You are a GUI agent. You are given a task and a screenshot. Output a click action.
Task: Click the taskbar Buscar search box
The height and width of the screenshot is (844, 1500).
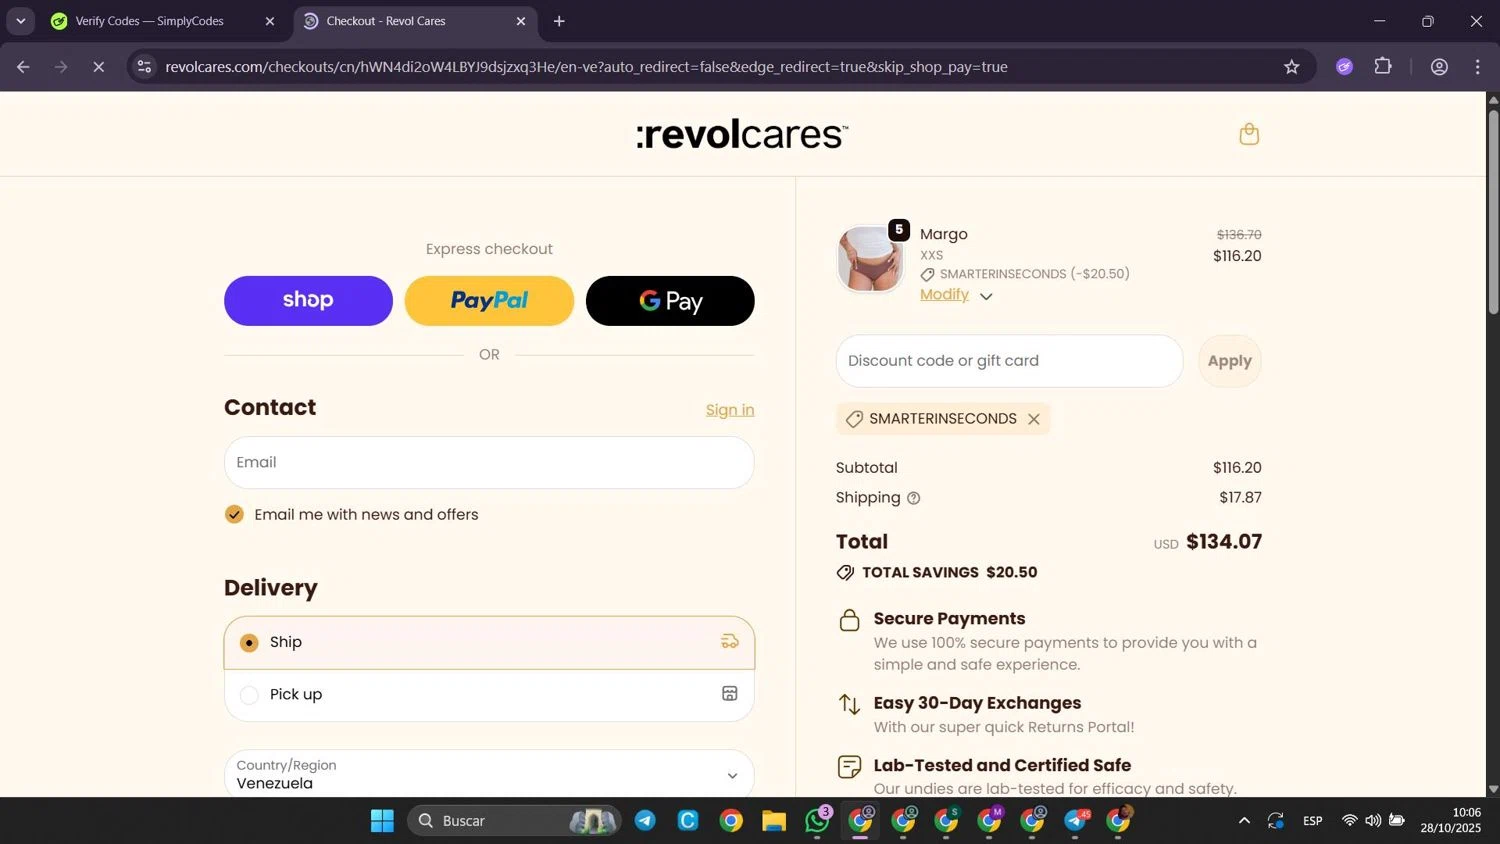pos(514,821)
